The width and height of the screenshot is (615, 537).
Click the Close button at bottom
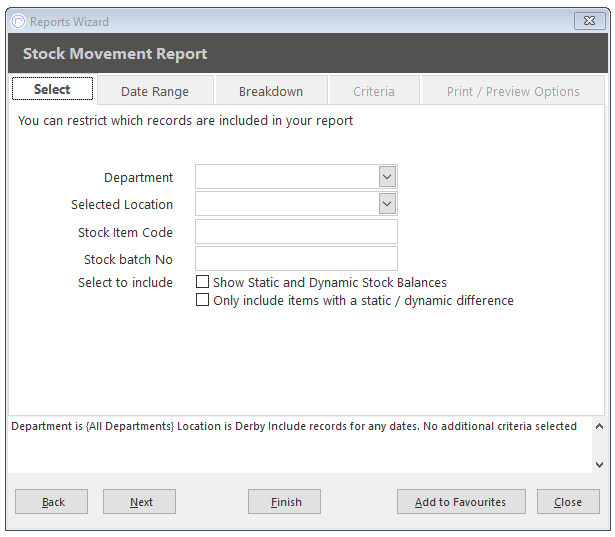point(568,501)
